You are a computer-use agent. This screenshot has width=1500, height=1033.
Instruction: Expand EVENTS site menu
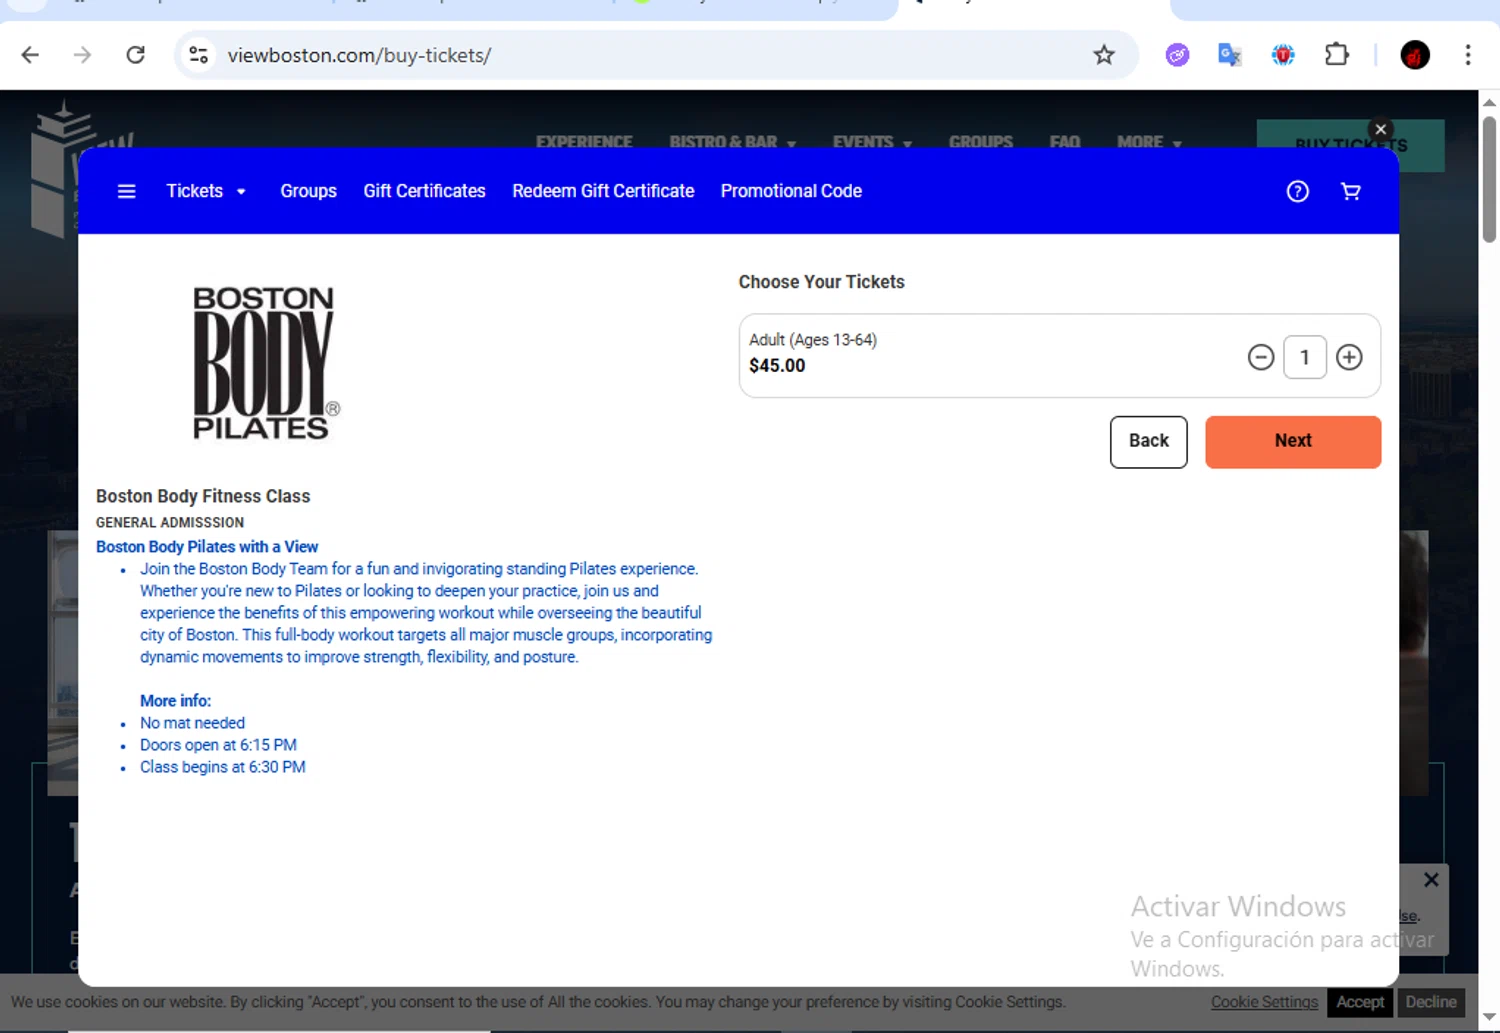872,142
